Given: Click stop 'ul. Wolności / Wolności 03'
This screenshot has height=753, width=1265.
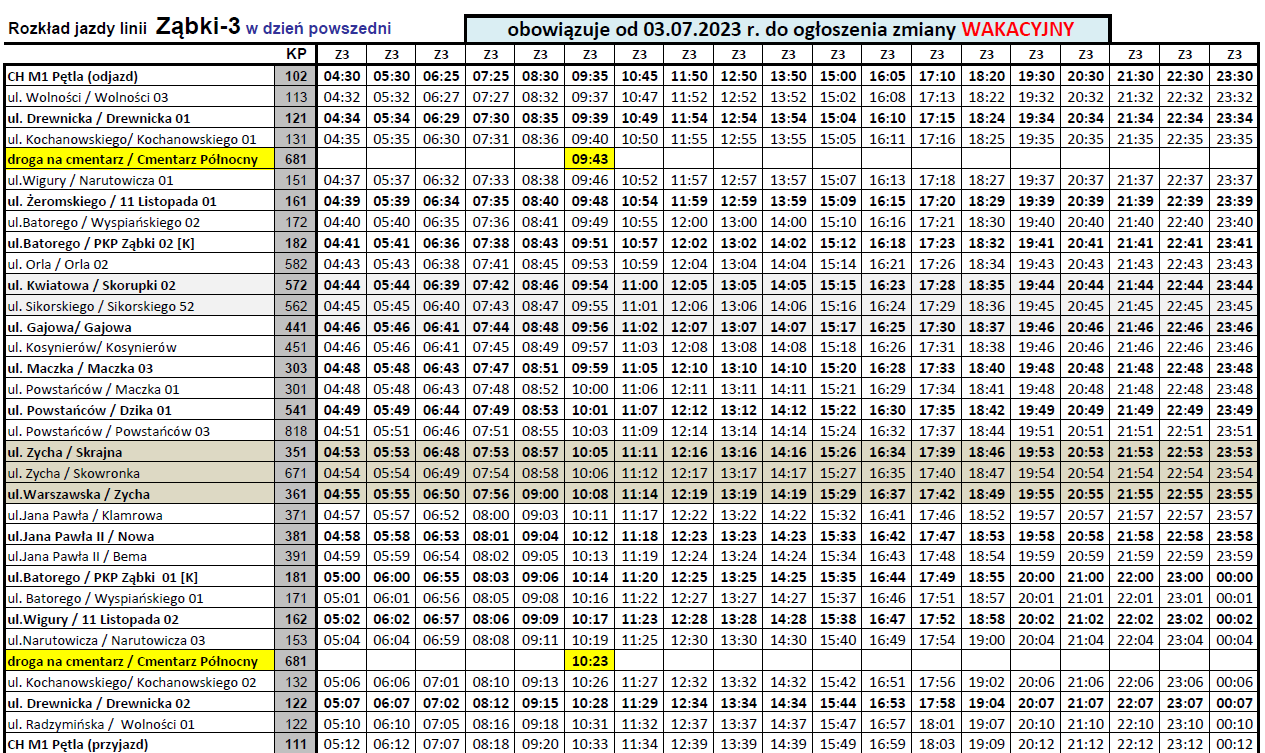Looking at the screenshot, I should [x=88, y=97].
